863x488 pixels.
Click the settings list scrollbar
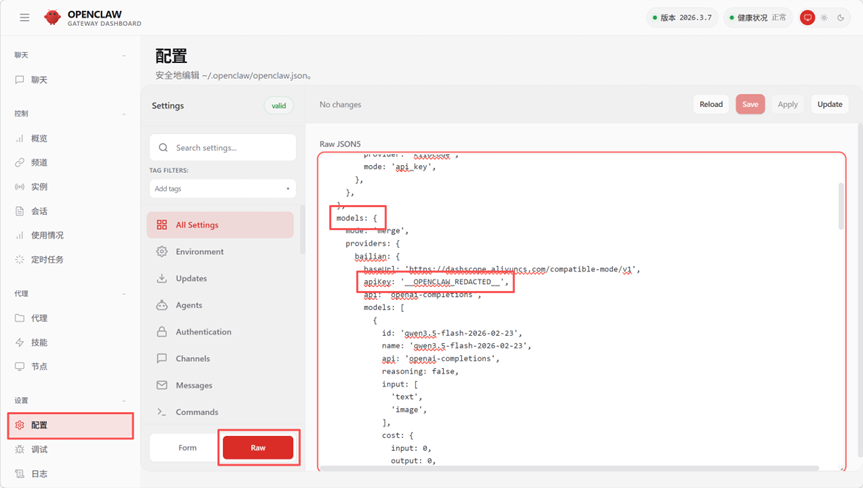[302, 229]
